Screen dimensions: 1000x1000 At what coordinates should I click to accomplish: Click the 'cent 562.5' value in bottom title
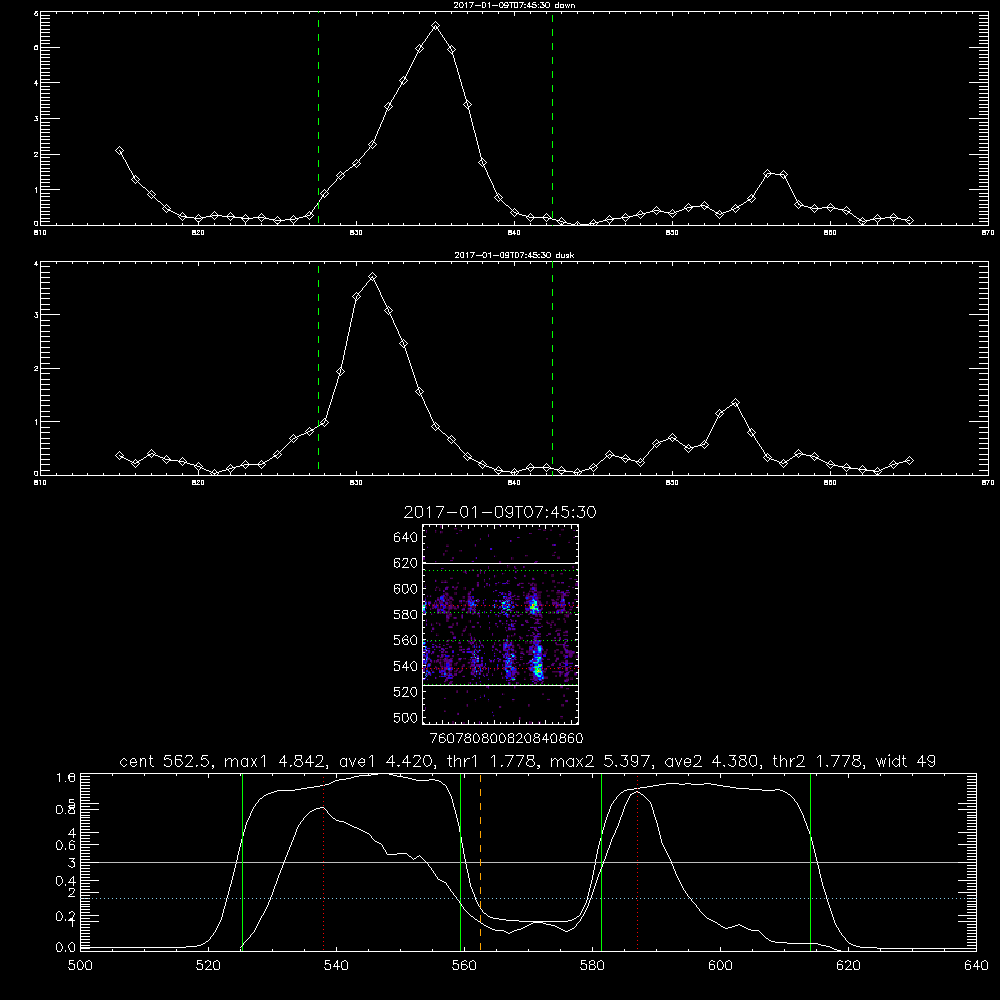pos(164,761)
